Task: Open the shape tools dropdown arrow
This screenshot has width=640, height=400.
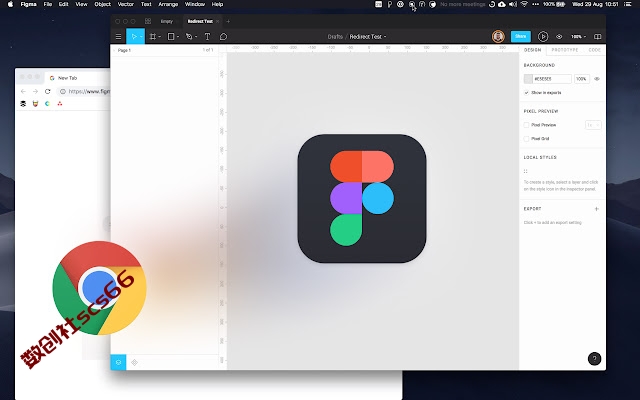Action: tap(178, 37)
